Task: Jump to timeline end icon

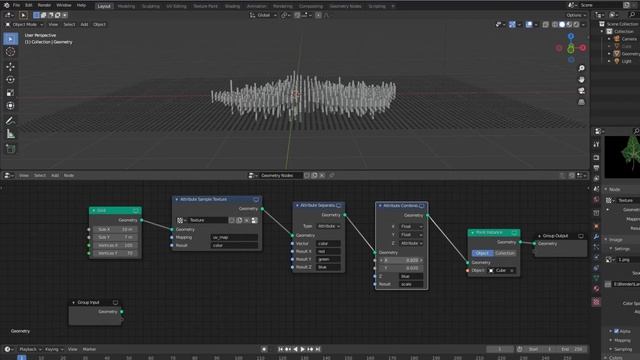Action: (318, 349)
